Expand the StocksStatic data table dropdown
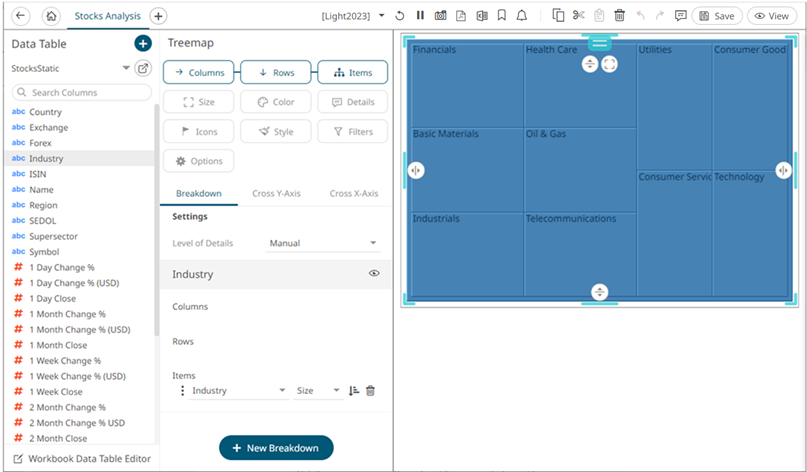The width and height of the screenshot is (807, 472). coord(126,68)
